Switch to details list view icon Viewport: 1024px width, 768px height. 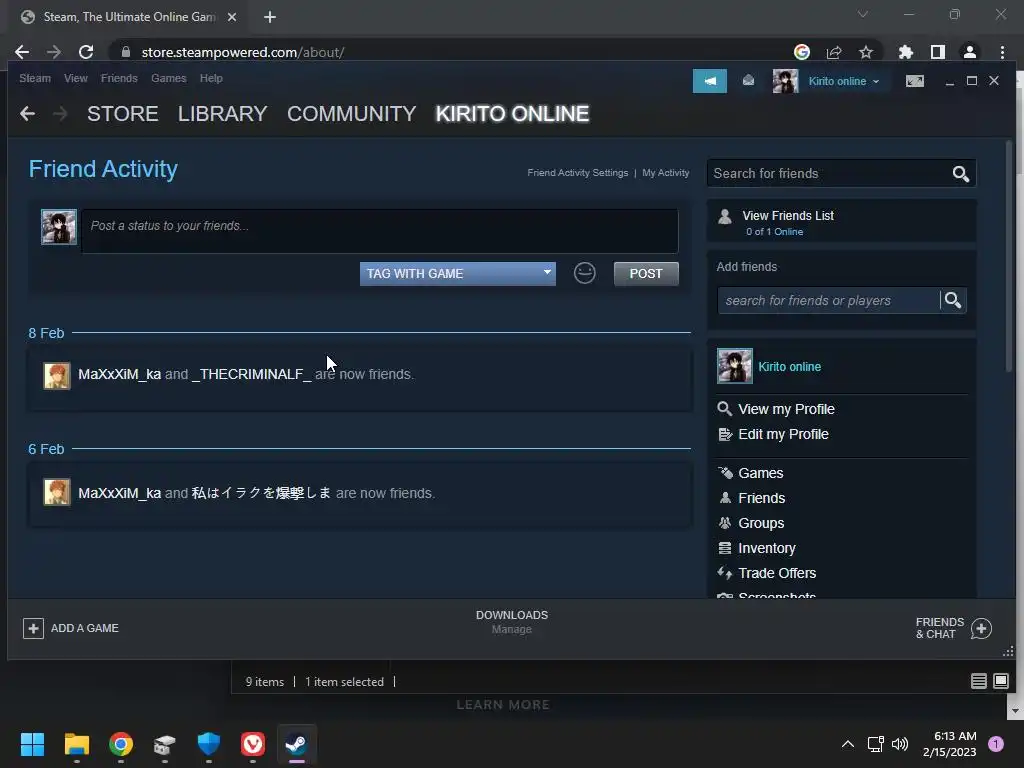(x=978, y=681)
